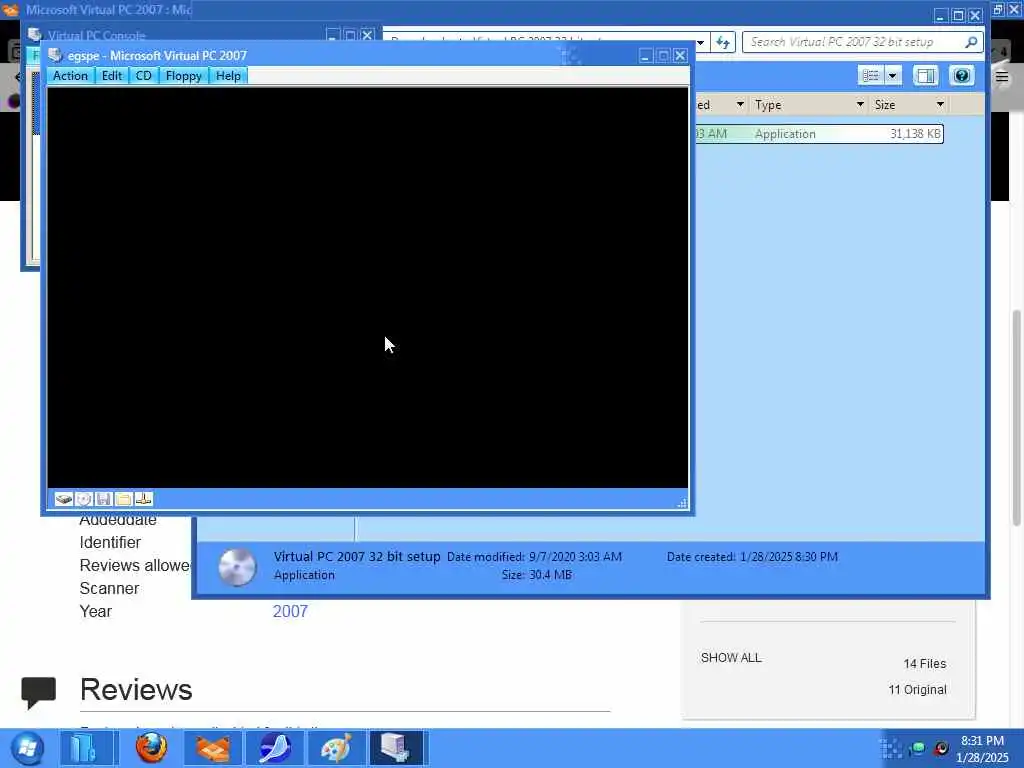Click the Reviews heading on webpage
This screenshot has height=768, width=1024.
point(136,690)
